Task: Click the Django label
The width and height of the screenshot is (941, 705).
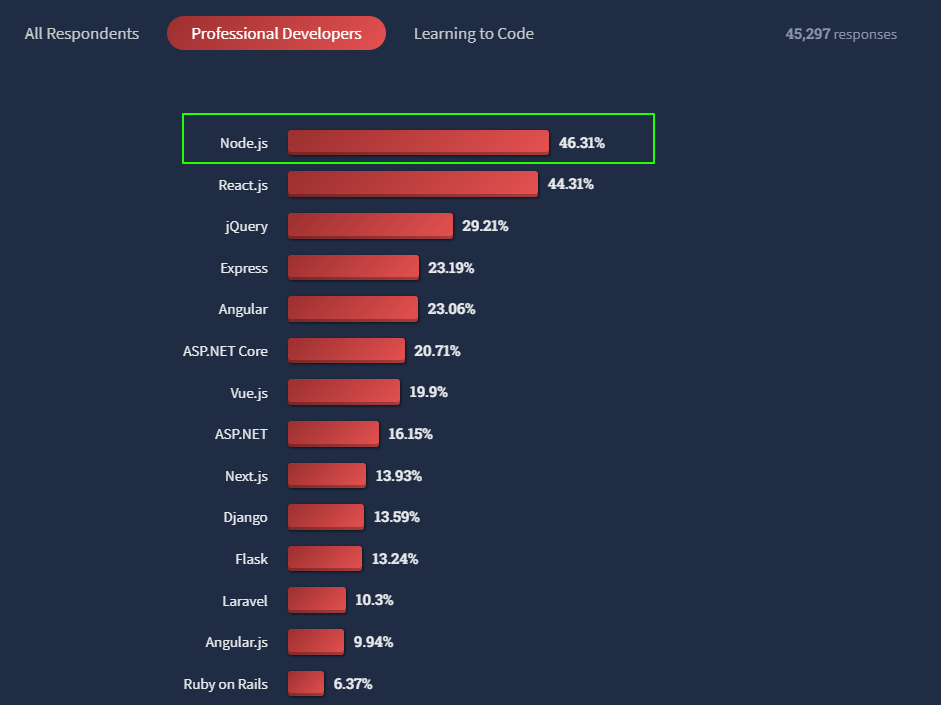Action: pyautogui.click(x=247, y=517)
